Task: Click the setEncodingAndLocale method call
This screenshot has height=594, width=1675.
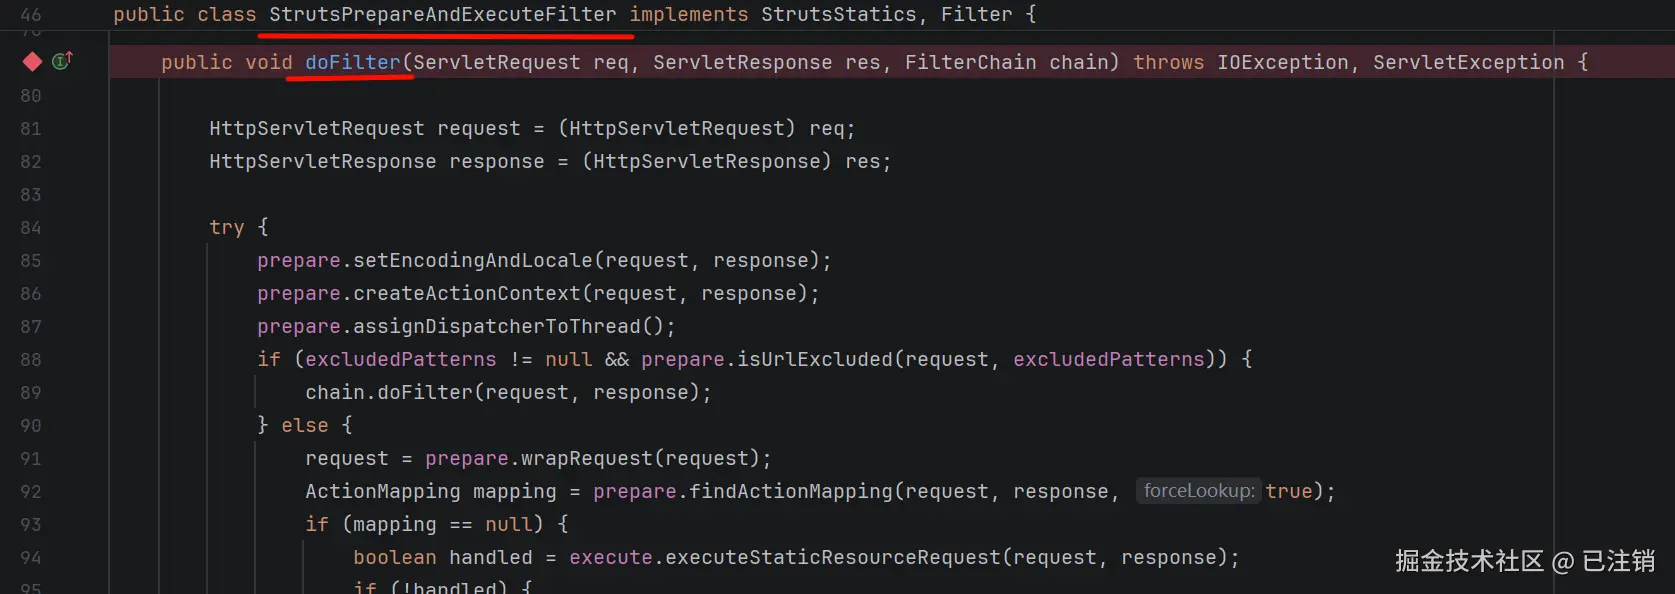Action: pyautogui.click(x=473, y=260)
